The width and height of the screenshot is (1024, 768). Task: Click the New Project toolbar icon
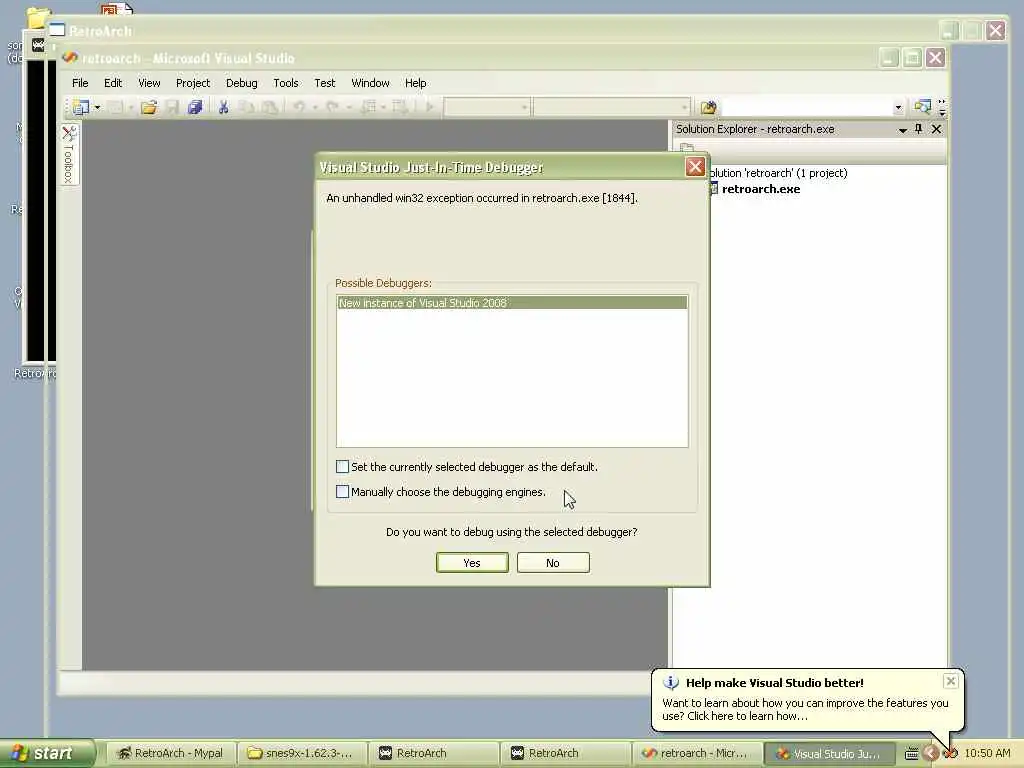click(x=80, y=106)
